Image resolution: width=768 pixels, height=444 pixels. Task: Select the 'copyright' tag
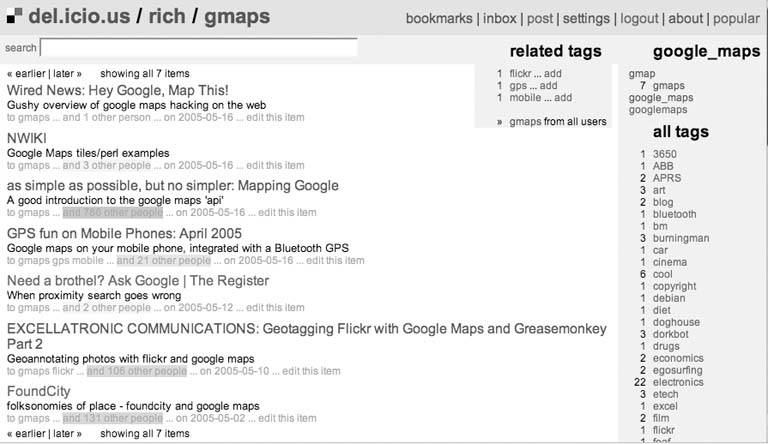(674, 286)
